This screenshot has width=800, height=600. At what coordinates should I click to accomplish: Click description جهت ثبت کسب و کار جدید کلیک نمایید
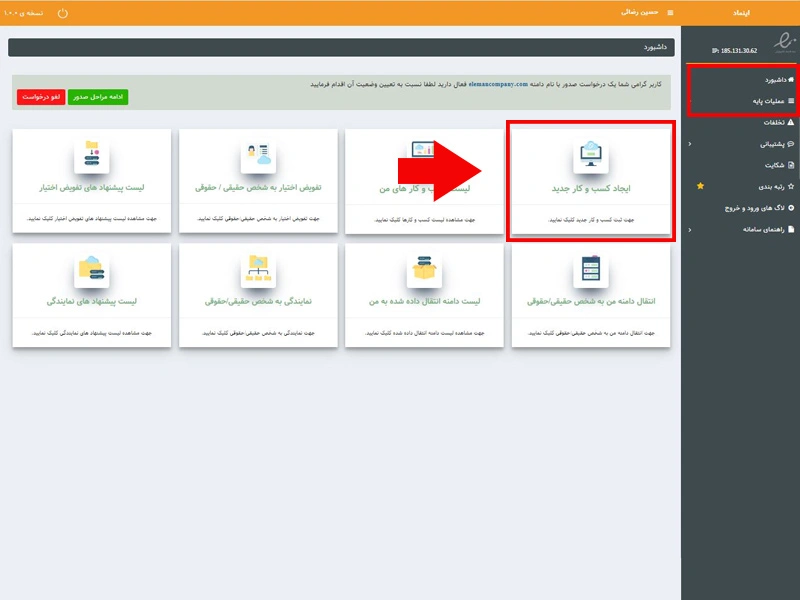tap(591, 220)
